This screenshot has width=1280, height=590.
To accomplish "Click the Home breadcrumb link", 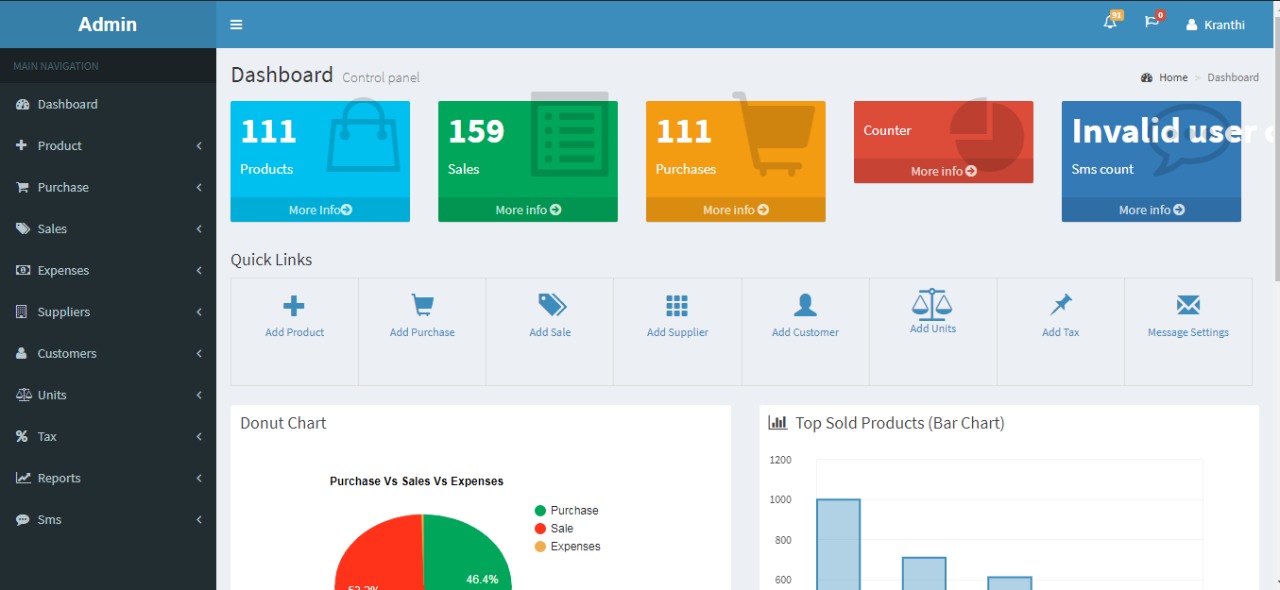I will [x=1173, y=78].
